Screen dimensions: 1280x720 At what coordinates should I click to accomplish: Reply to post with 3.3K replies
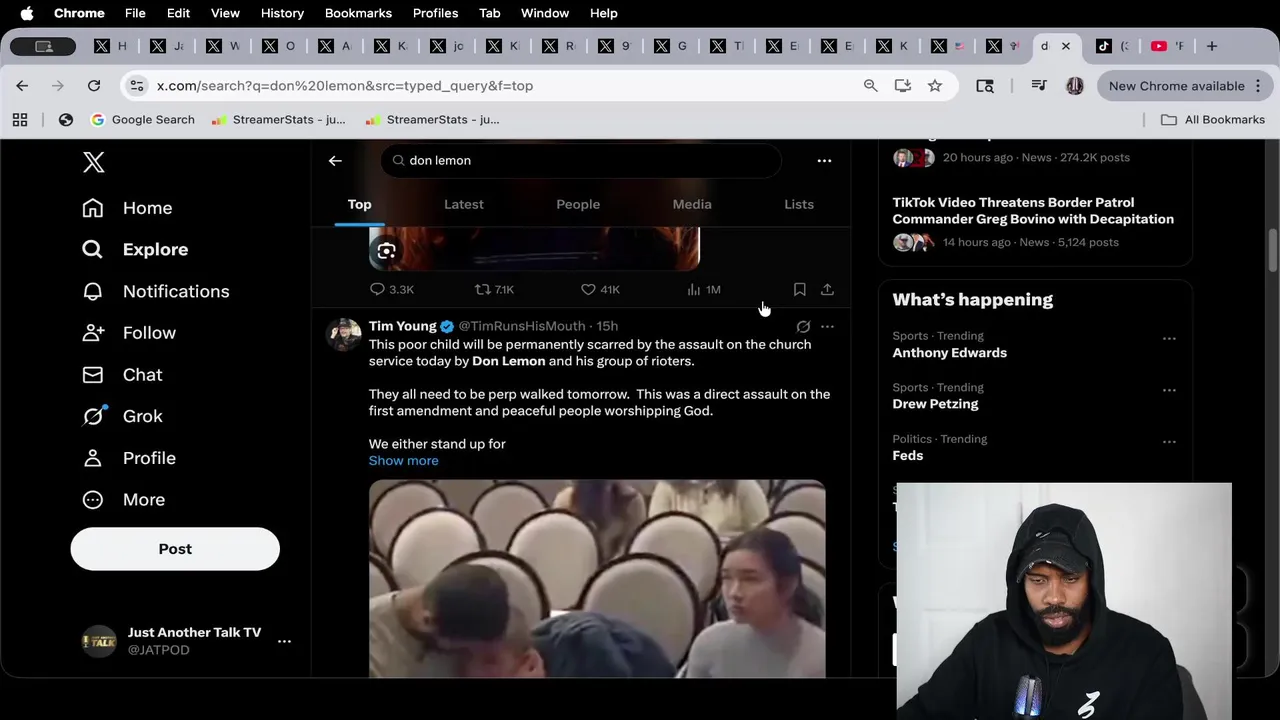pyautogui.click(x=391, y=289)
